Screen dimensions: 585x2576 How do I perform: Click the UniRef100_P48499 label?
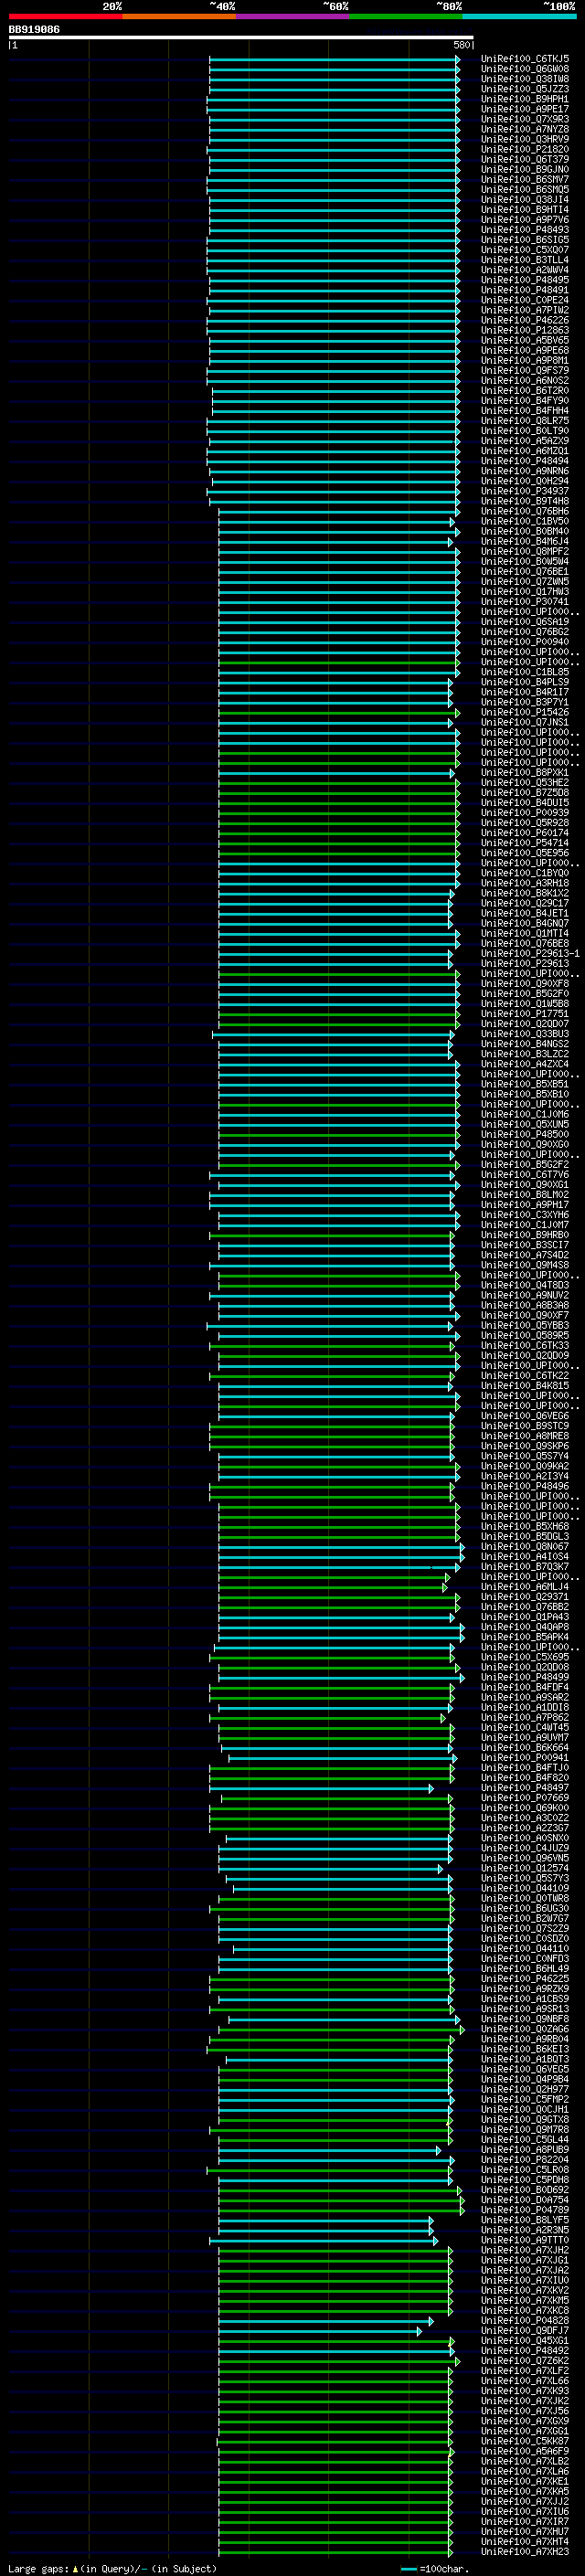525,1678
